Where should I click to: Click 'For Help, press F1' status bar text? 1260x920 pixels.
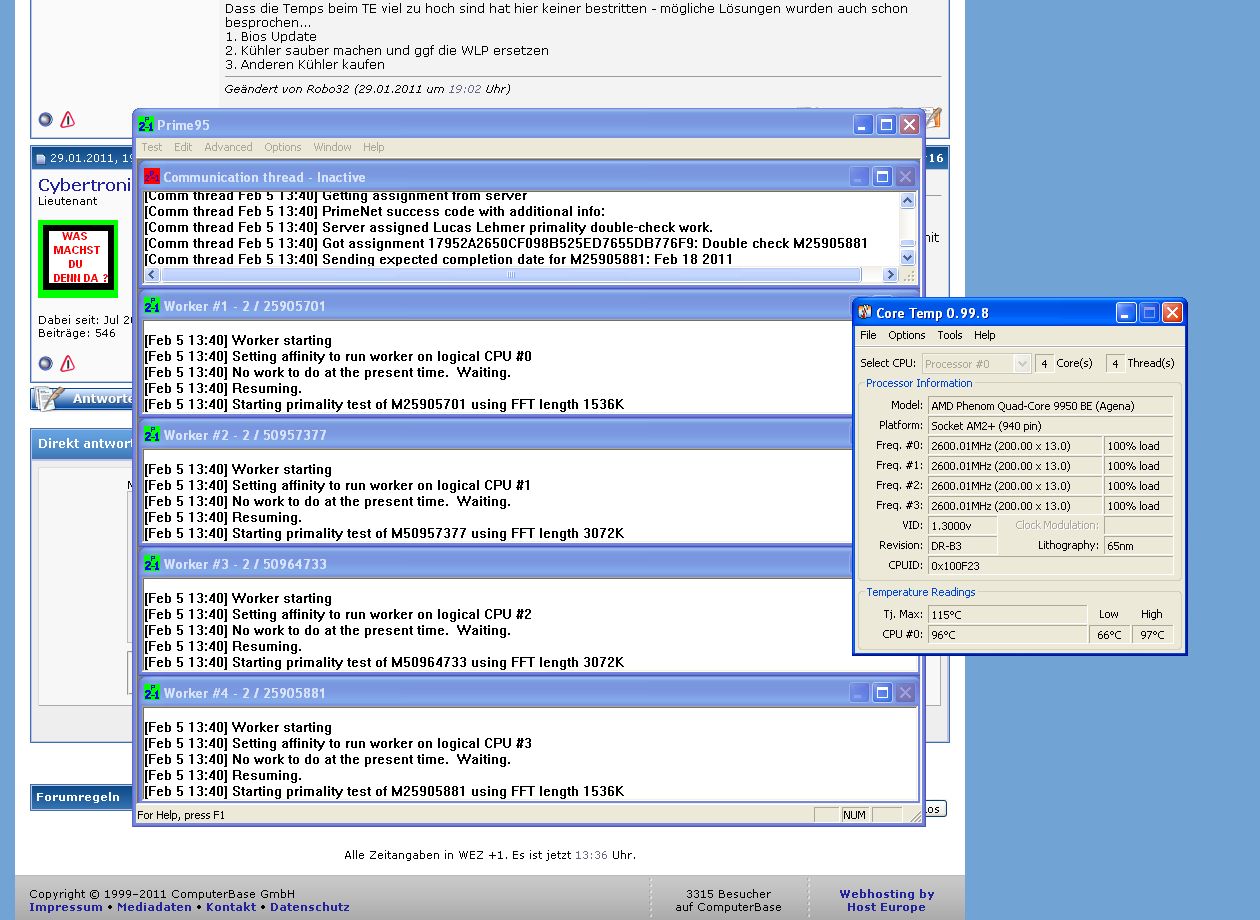181,815
